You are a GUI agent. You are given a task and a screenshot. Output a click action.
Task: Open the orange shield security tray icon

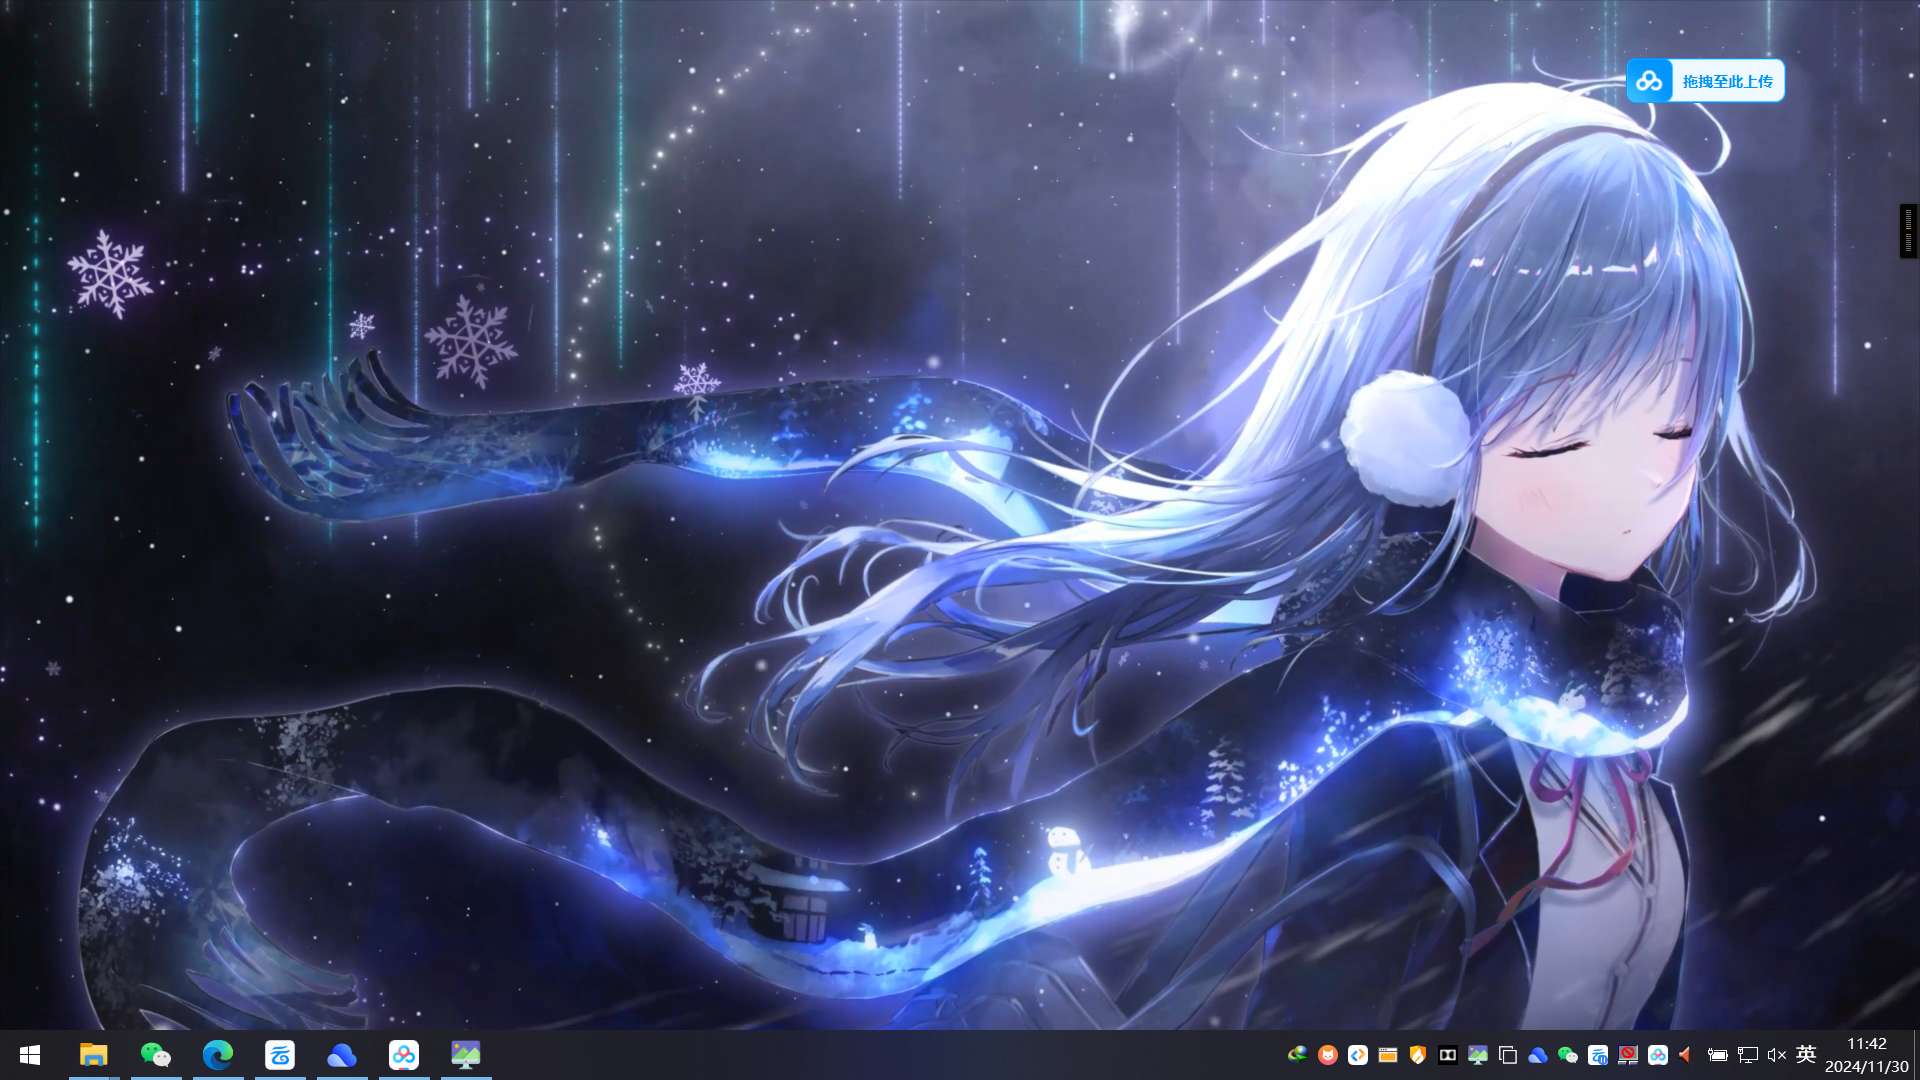click(1417, 1055)
